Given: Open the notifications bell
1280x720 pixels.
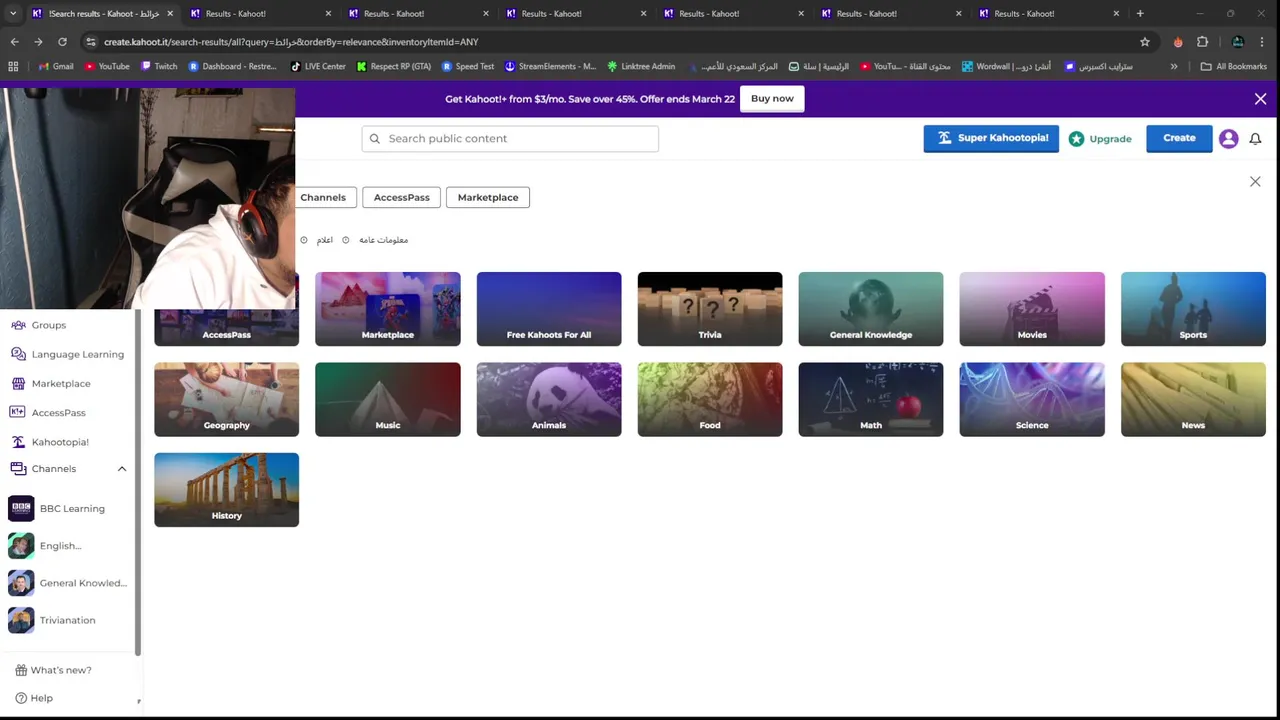Looking at the screenshot, I should [1255, 139].
